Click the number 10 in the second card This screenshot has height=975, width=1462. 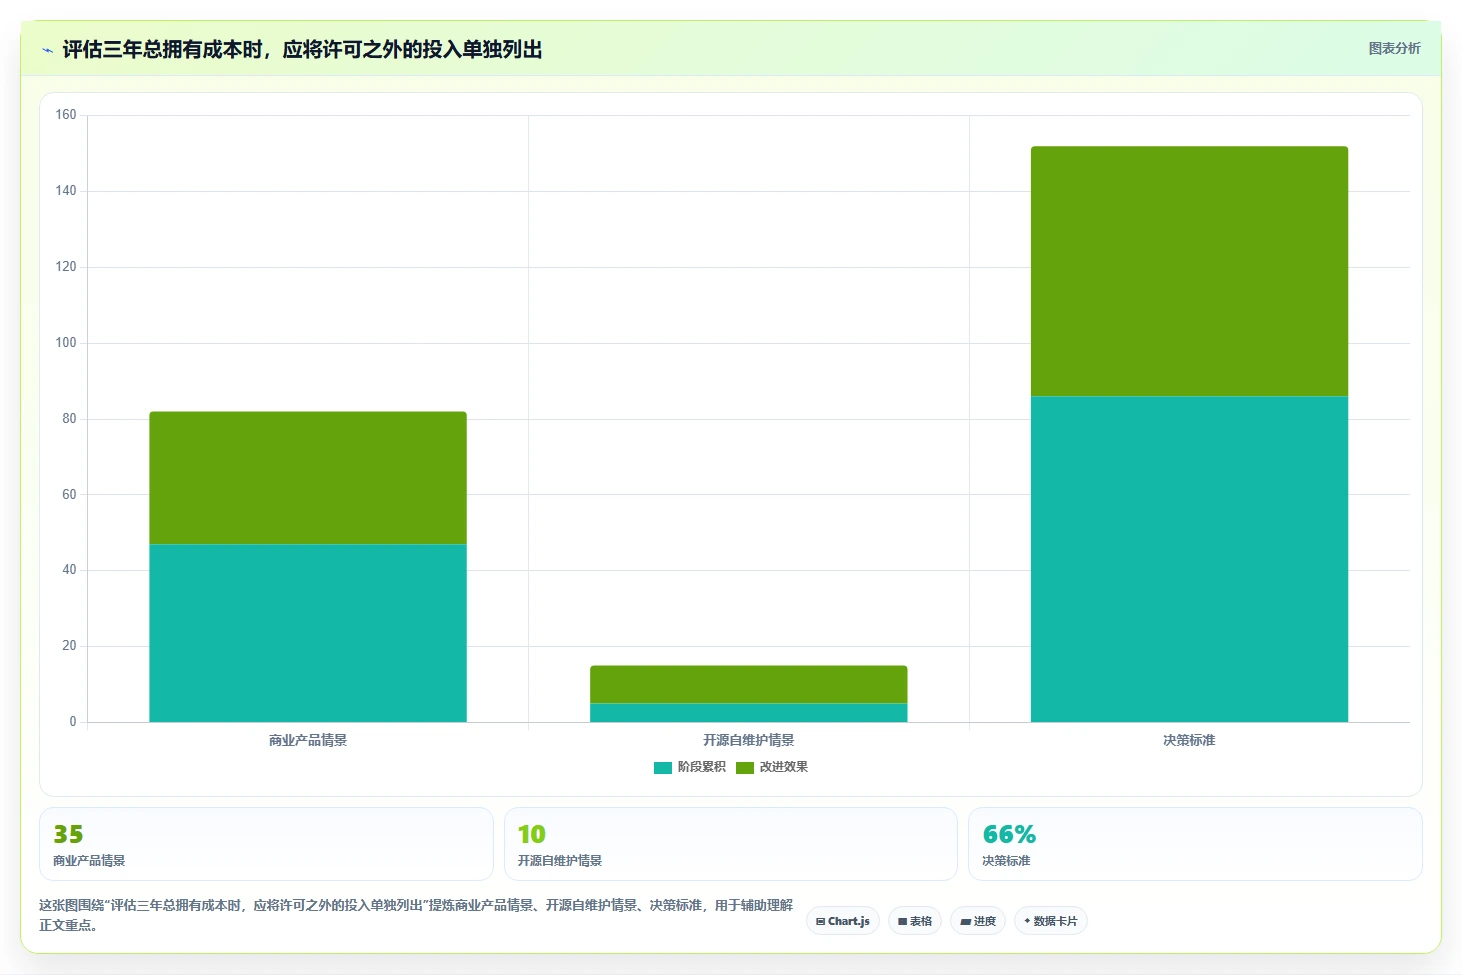(x=532, y=834)
